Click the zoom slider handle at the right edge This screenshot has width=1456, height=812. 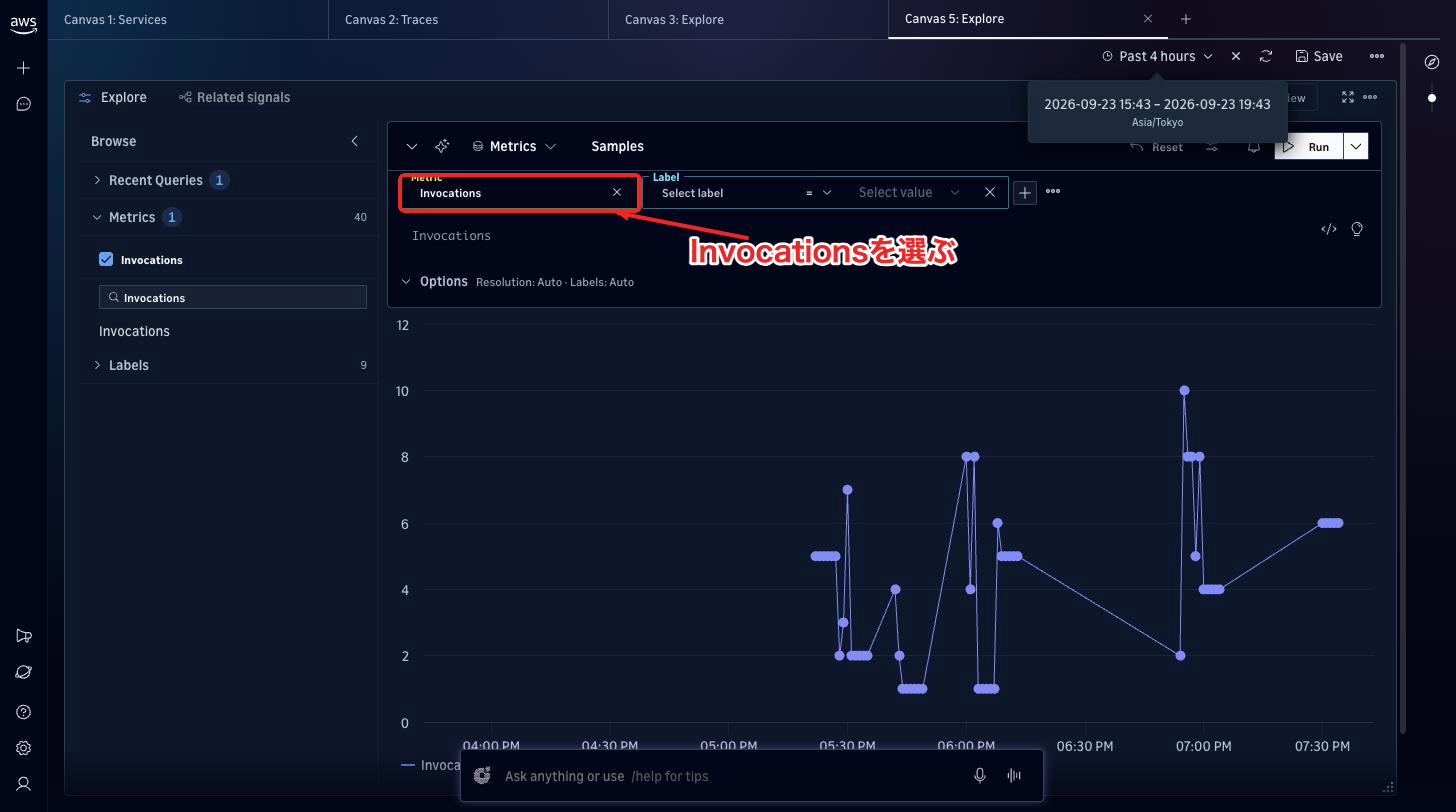tap(1432, 98)
